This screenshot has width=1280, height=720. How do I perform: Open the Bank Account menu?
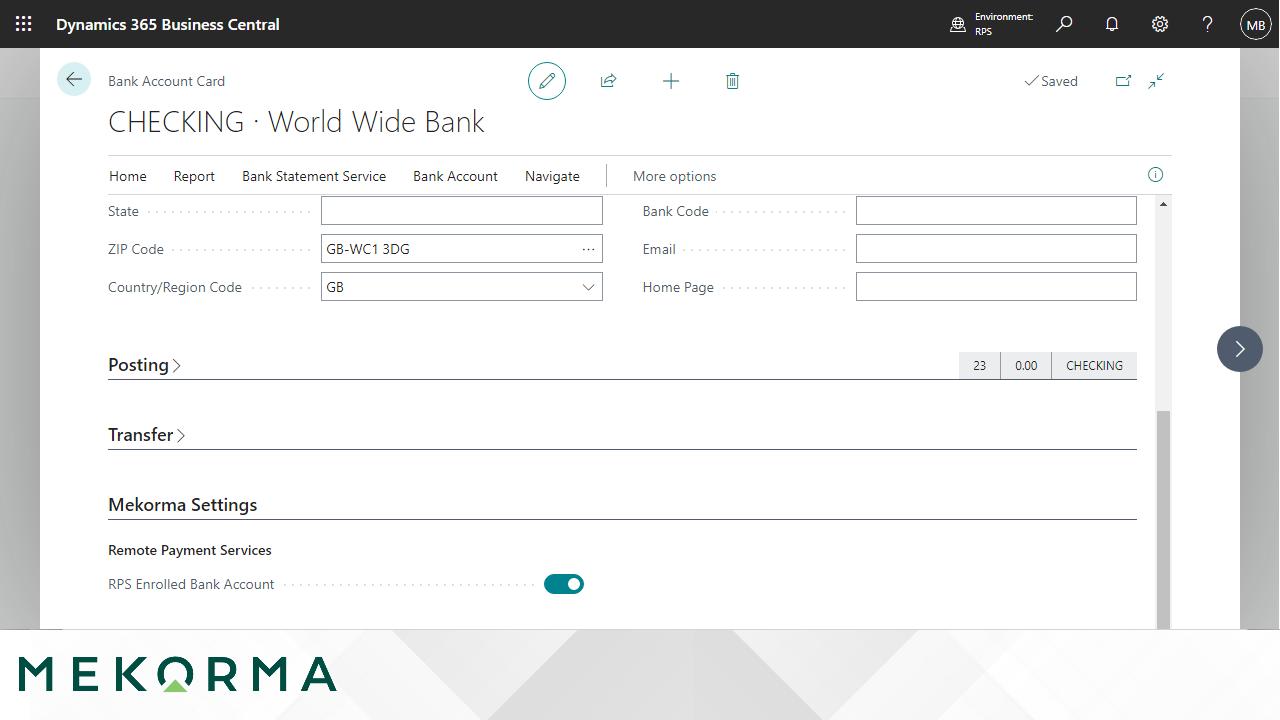[455, 176]
